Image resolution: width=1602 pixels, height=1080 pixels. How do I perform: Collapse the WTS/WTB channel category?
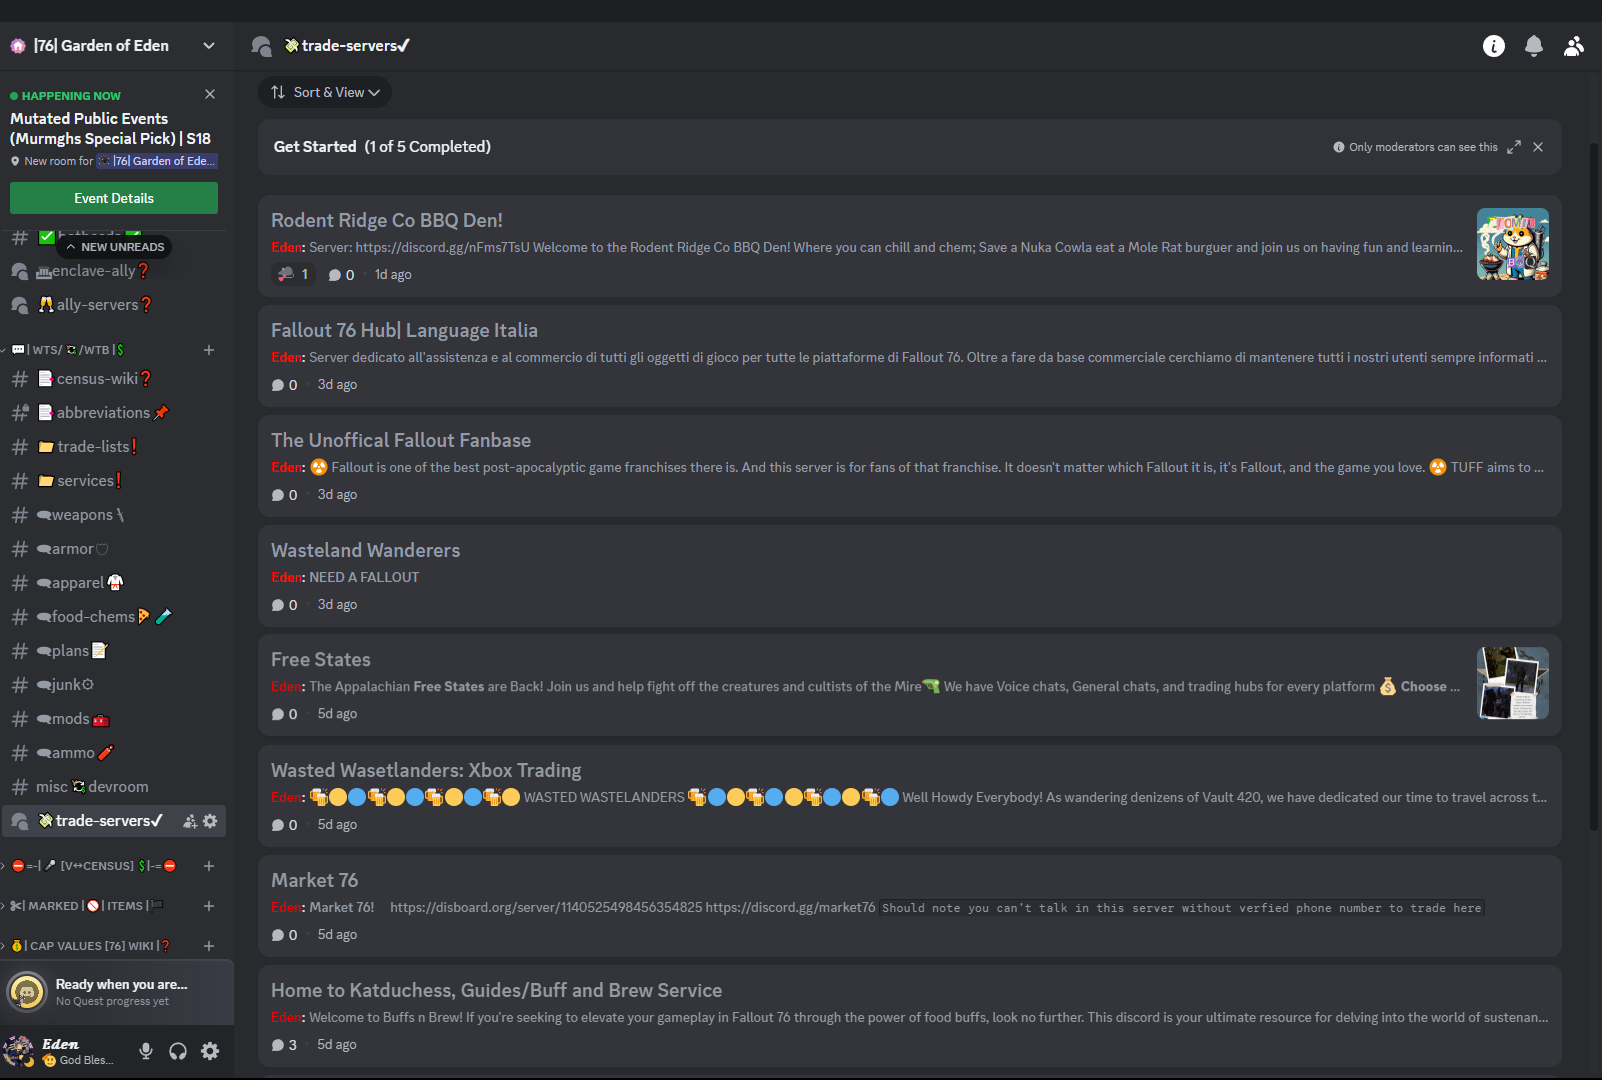[x=68, y=350]
